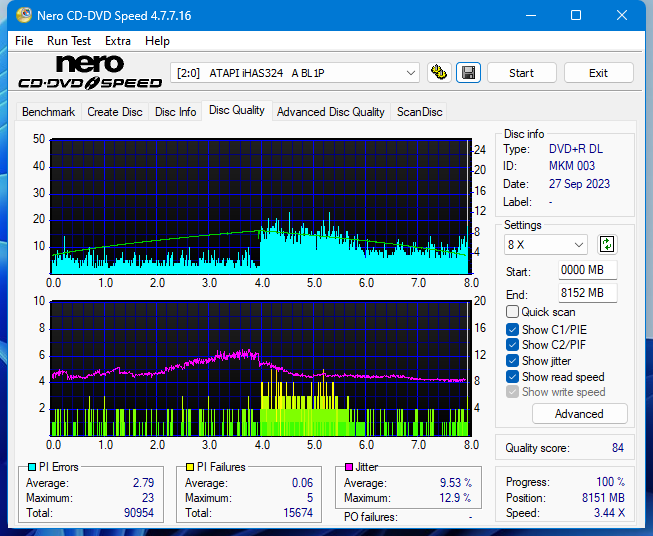Click the PI Errors maximum 23 value

[148, 498]
